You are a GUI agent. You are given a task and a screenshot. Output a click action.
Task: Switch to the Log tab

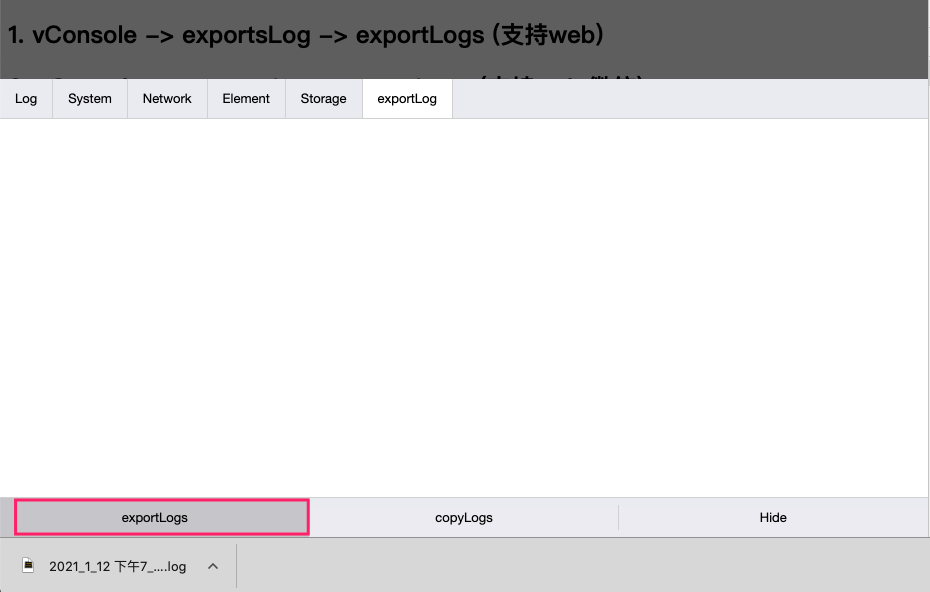26,98
